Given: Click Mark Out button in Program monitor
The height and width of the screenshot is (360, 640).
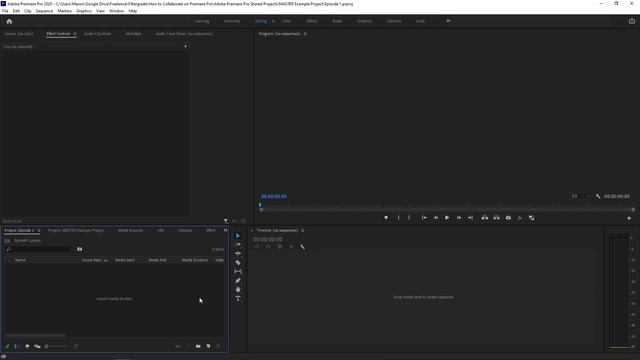Looking at the screenshot, I should (x=409, y=218).
